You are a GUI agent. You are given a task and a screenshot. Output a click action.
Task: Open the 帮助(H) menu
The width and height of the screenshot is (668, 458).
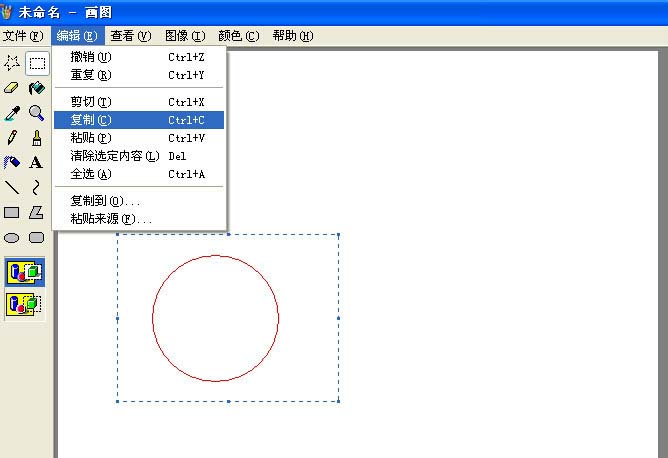click(293, 36)
